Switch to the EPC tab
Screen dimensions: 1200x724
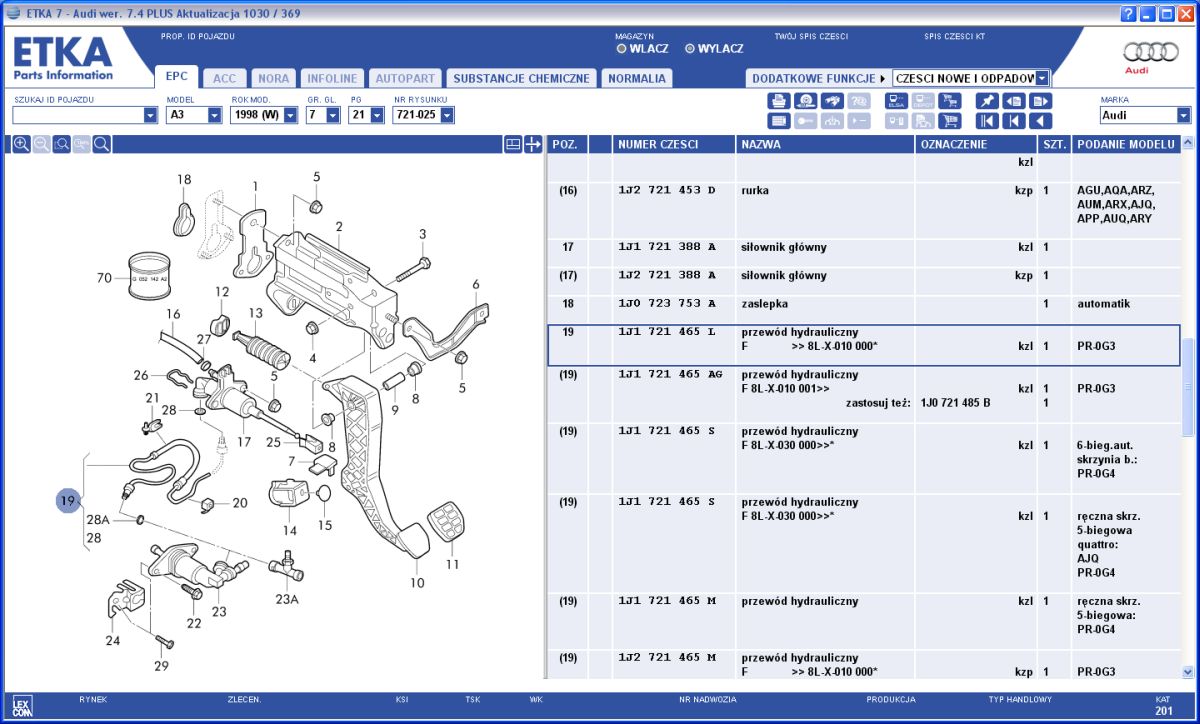point(177,77)
